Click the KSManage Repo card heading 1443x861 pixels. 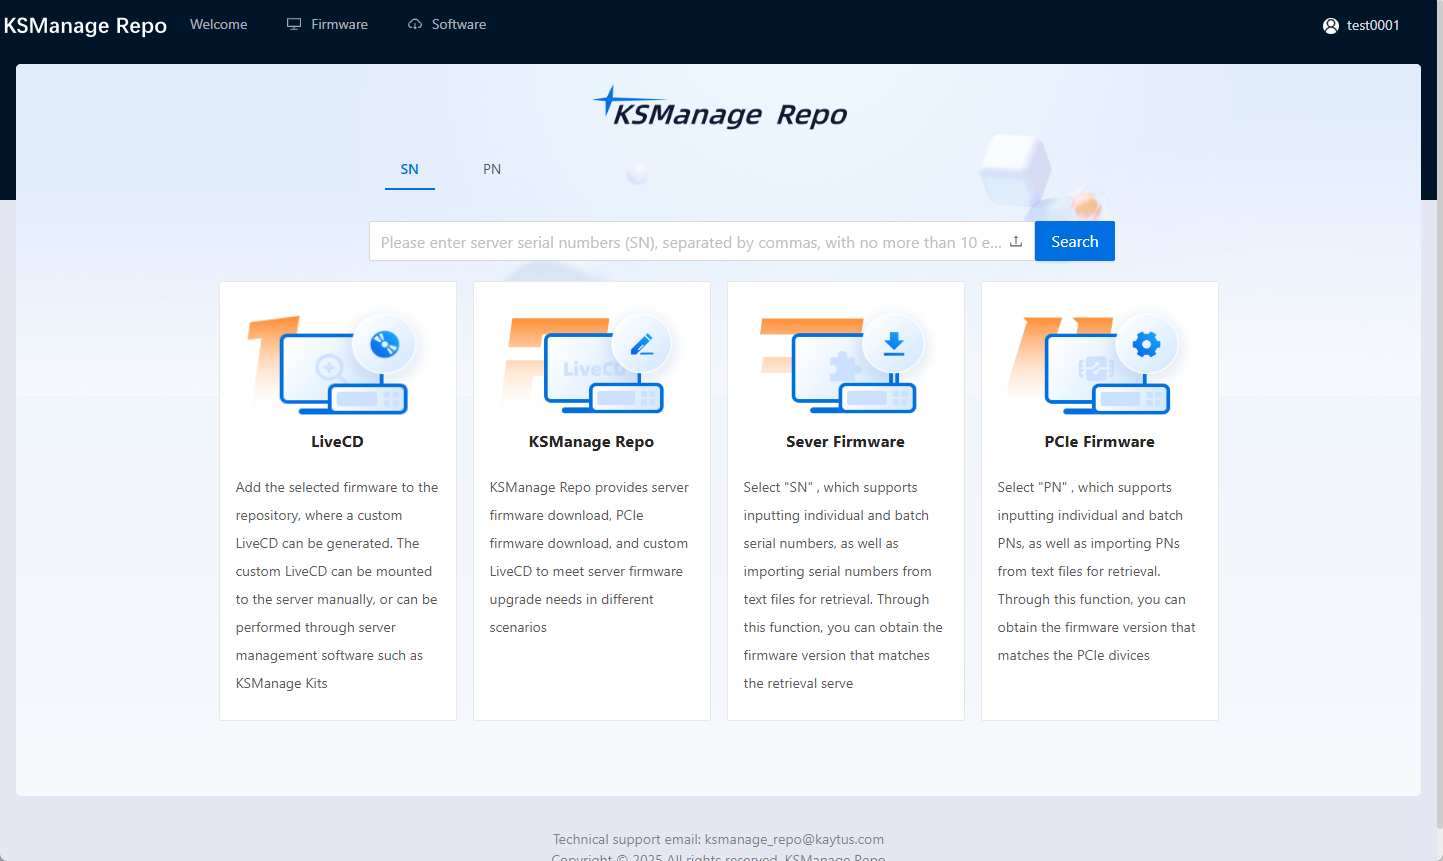[x=591, y=441]
